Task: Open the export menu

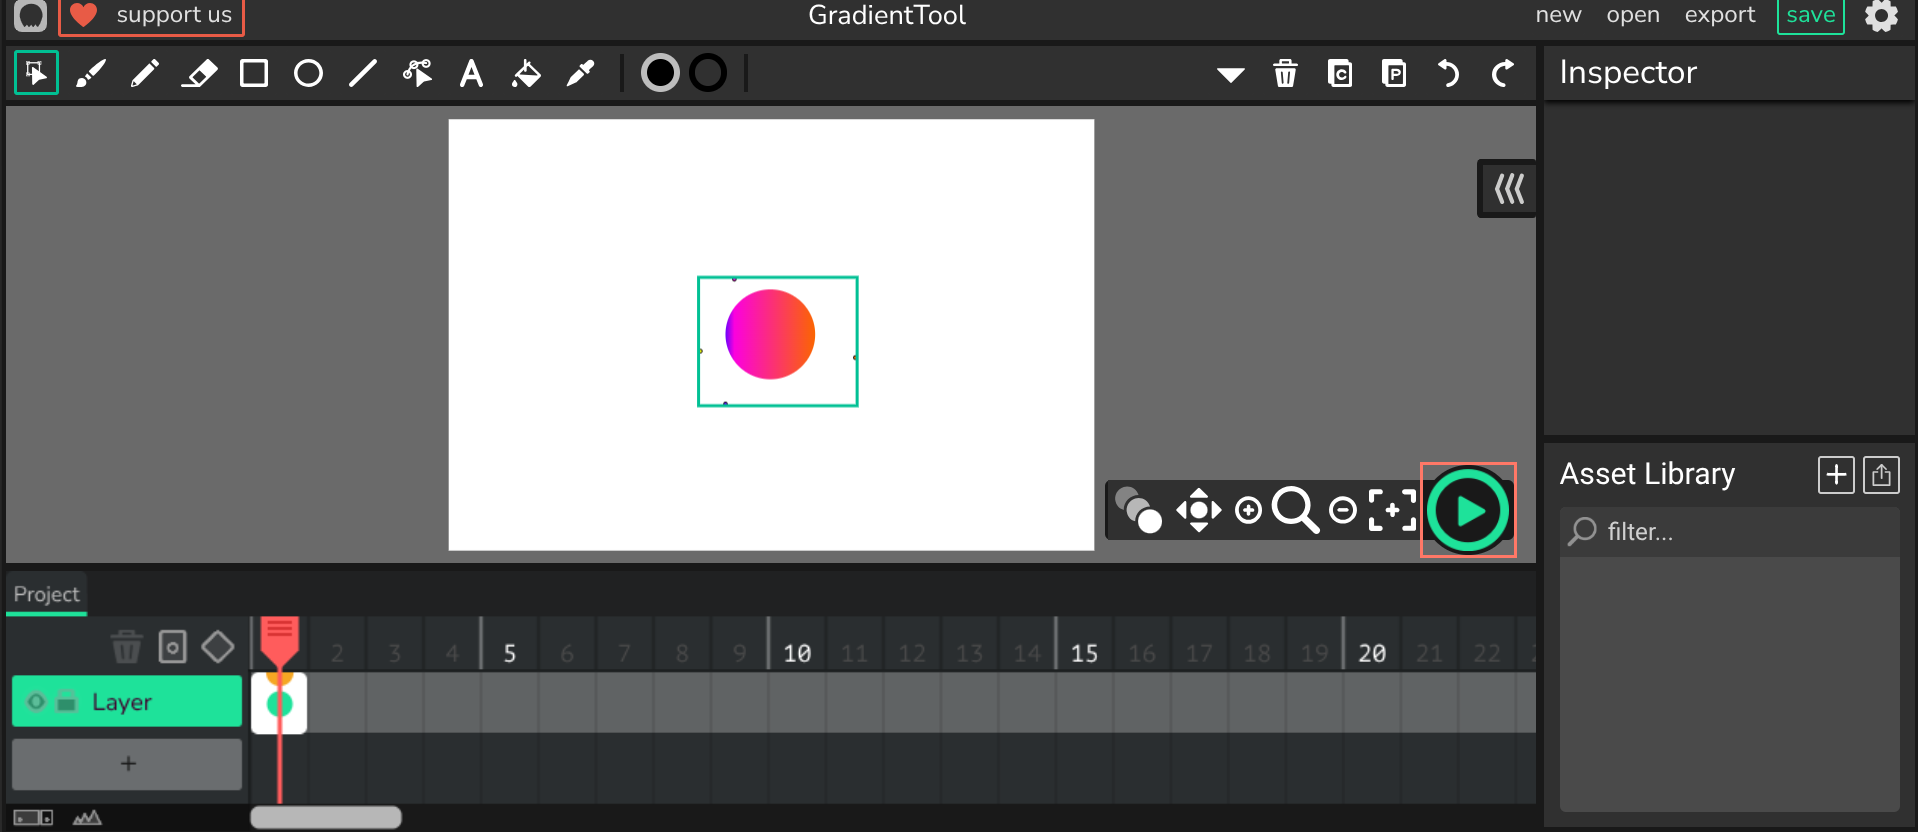Action: 1720,15
